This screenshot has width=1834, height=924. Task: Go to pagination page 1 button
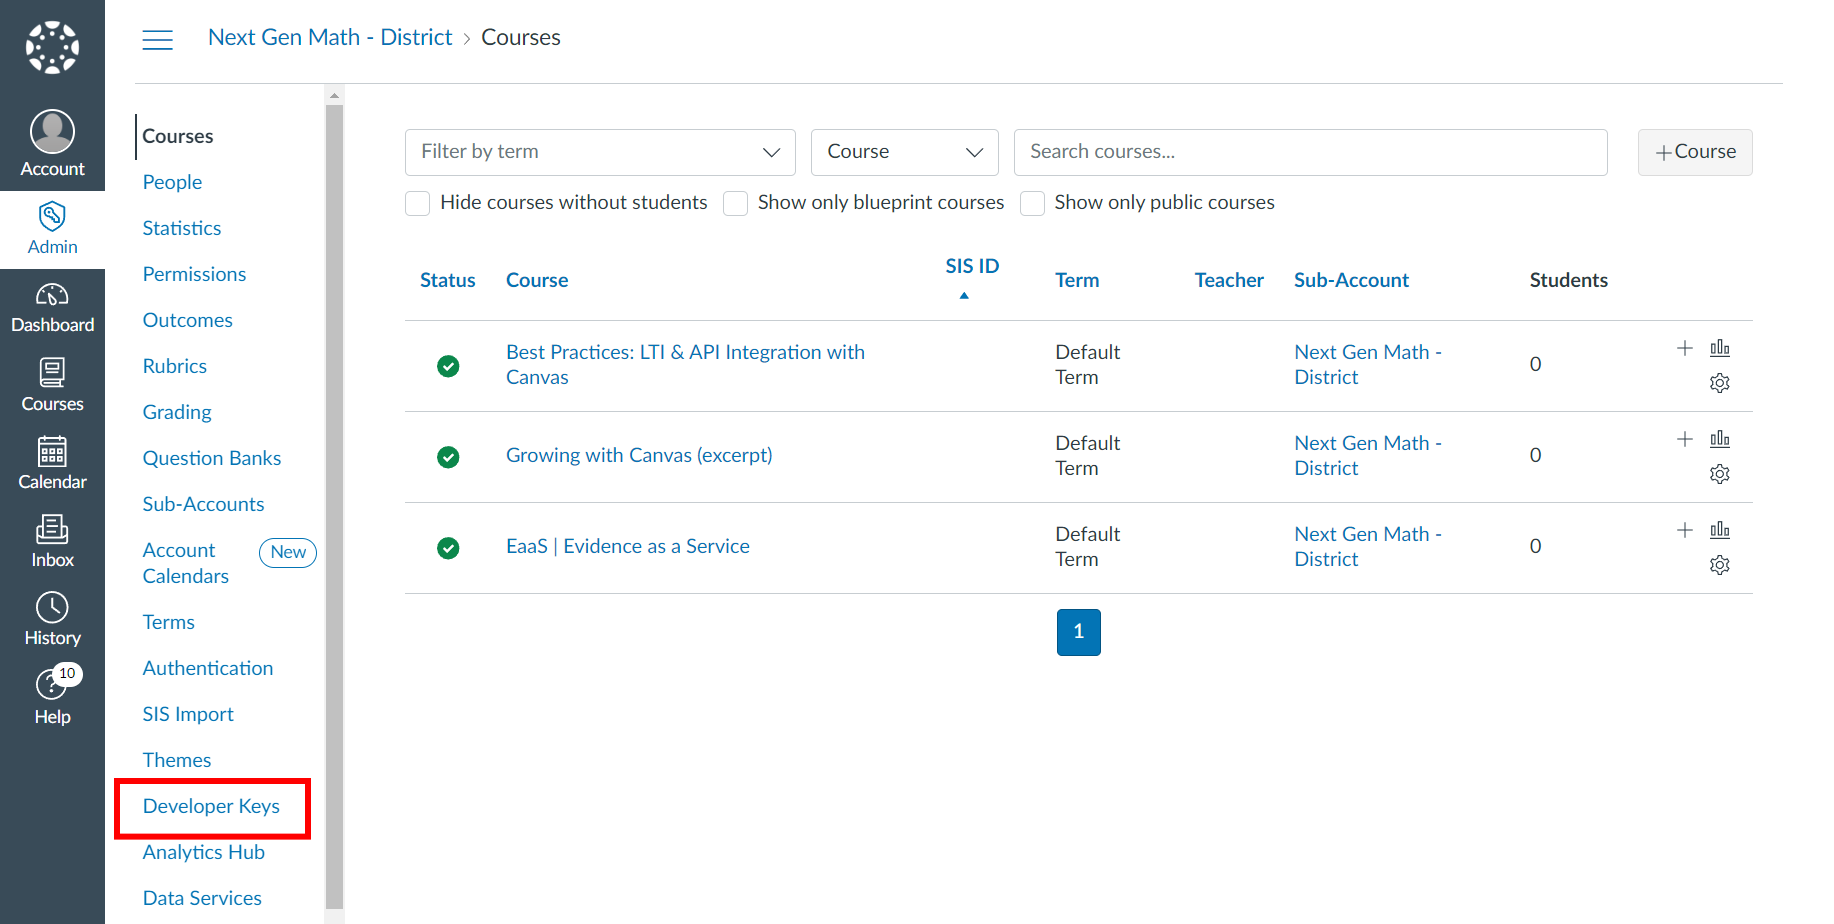1079,632
